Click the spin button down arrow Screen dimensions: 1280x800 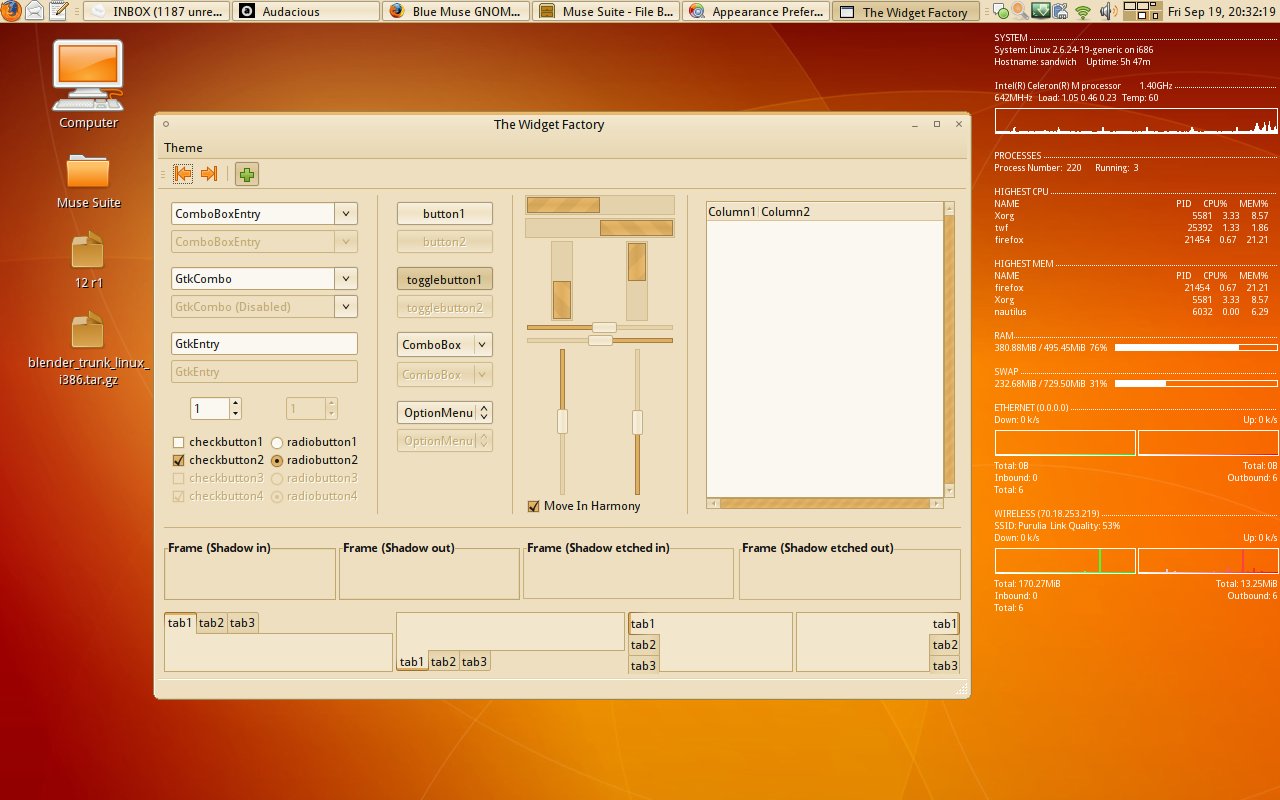(x=235, y=413)
